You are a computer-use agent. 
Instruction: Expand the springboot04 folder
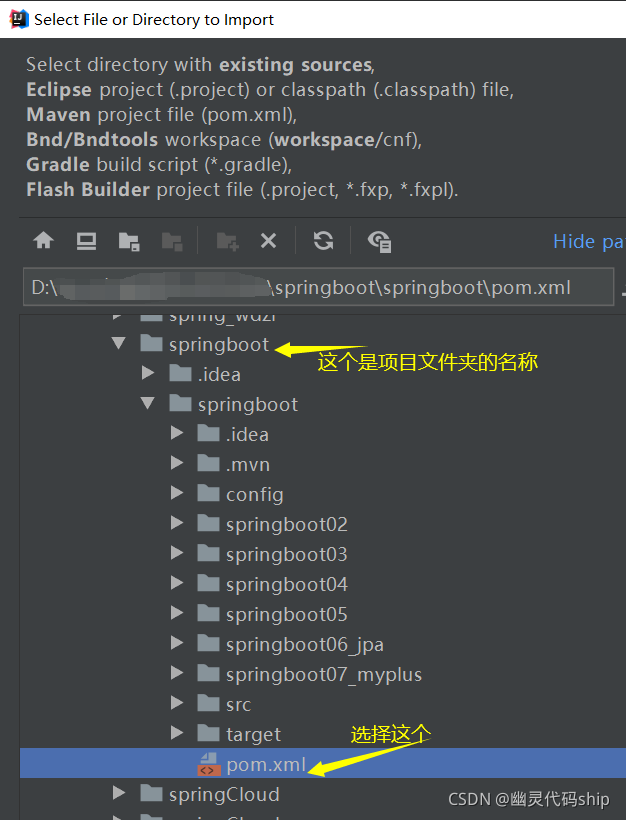click(x=177, y=583)
